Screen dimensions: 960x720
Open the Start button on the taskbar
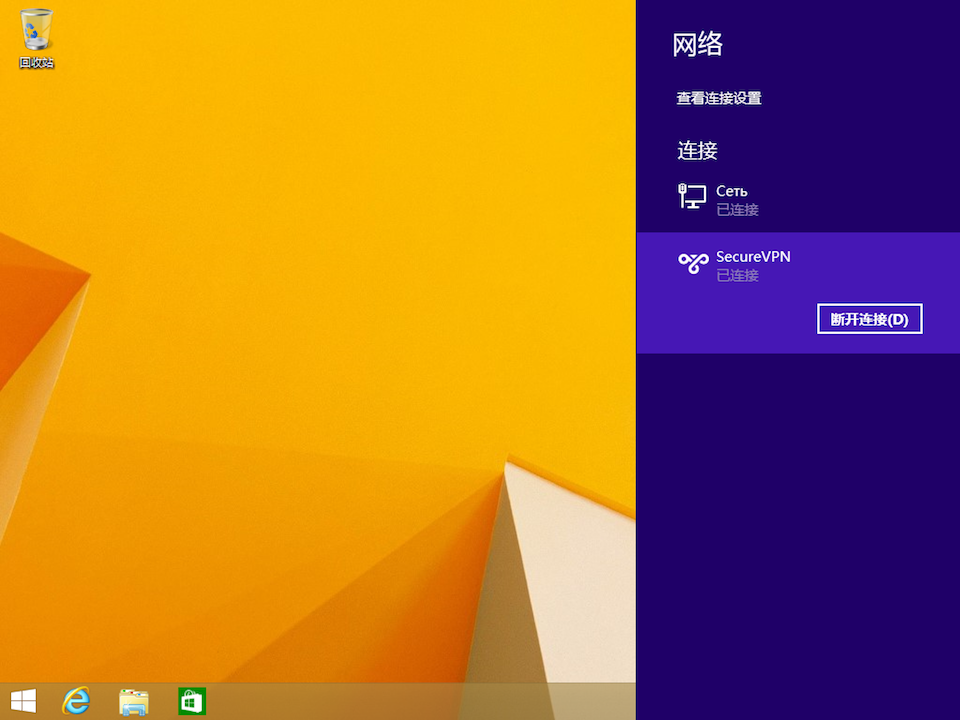pyautogui.click(x=23, y=701)
